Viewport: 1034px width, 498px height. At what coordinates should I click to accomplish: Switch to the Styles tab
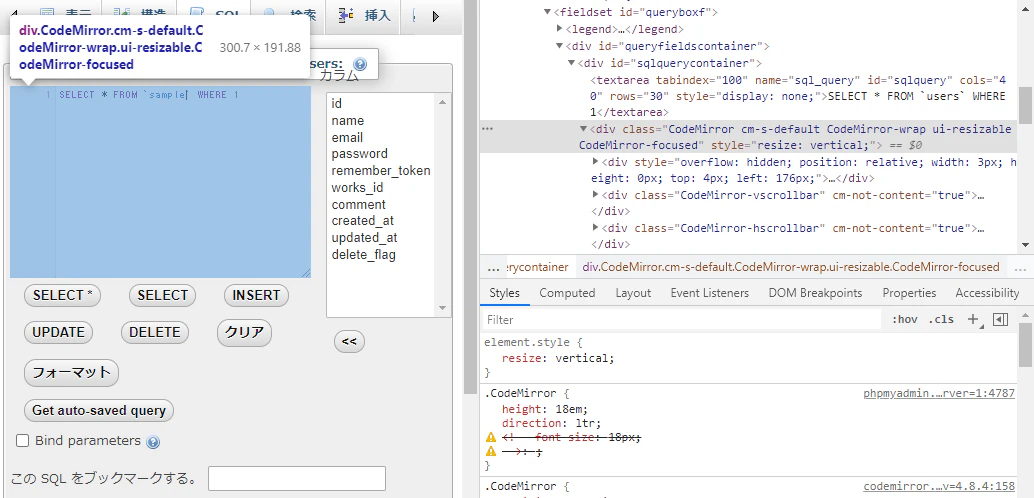(504, 293)
